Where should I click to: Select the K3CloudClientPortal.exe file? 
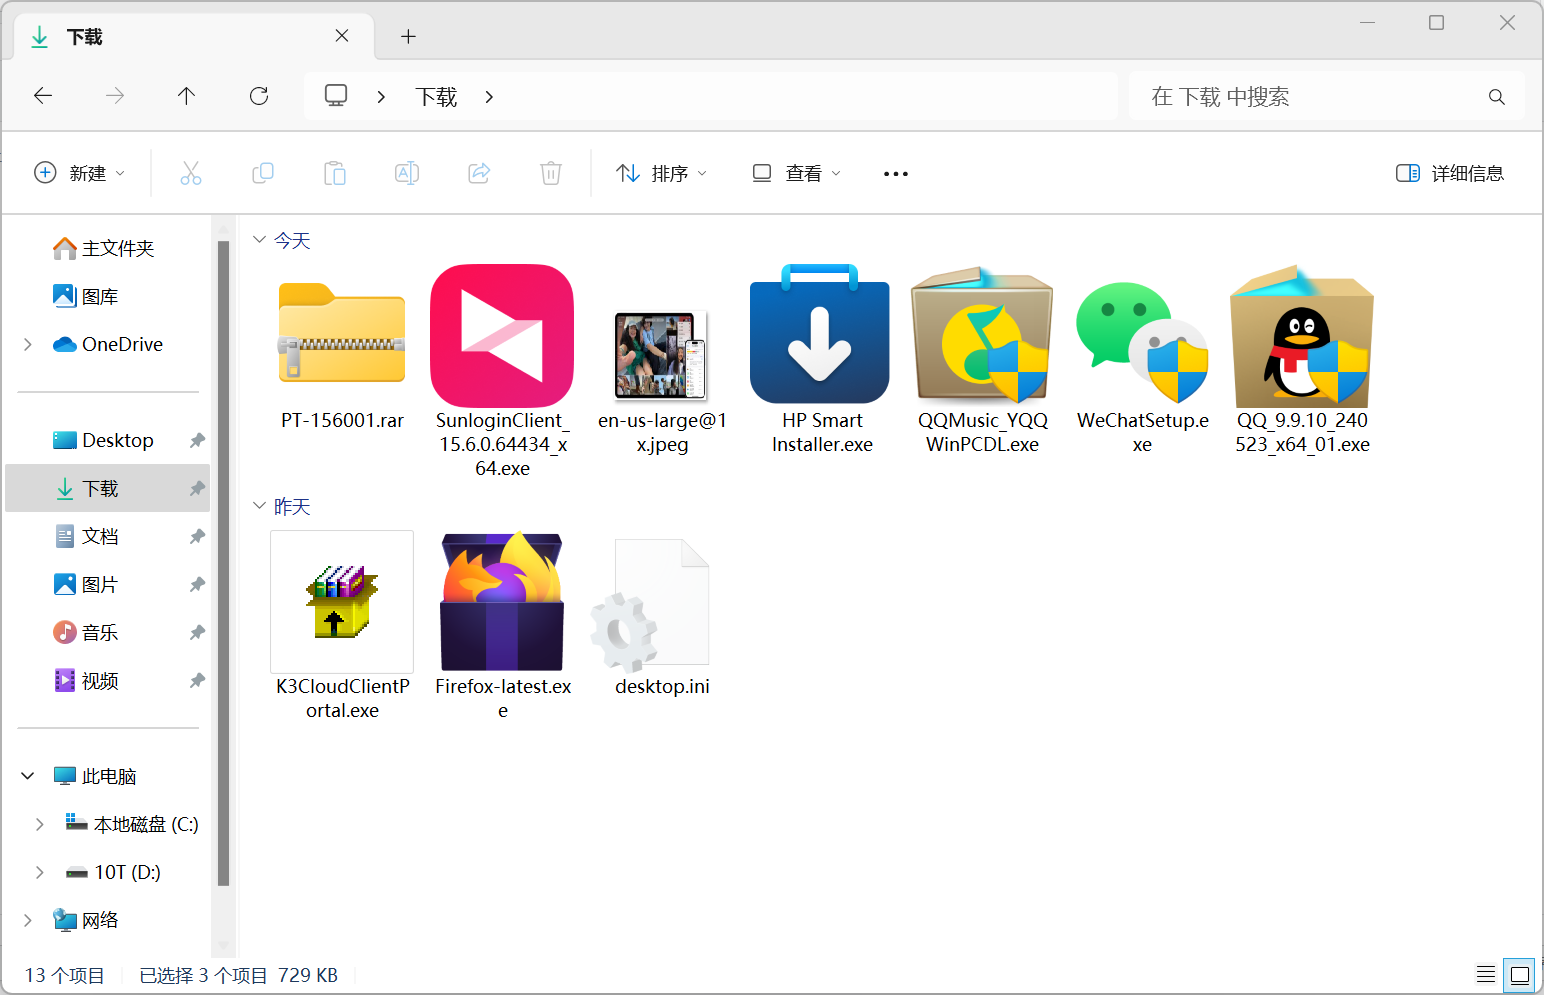342,626
